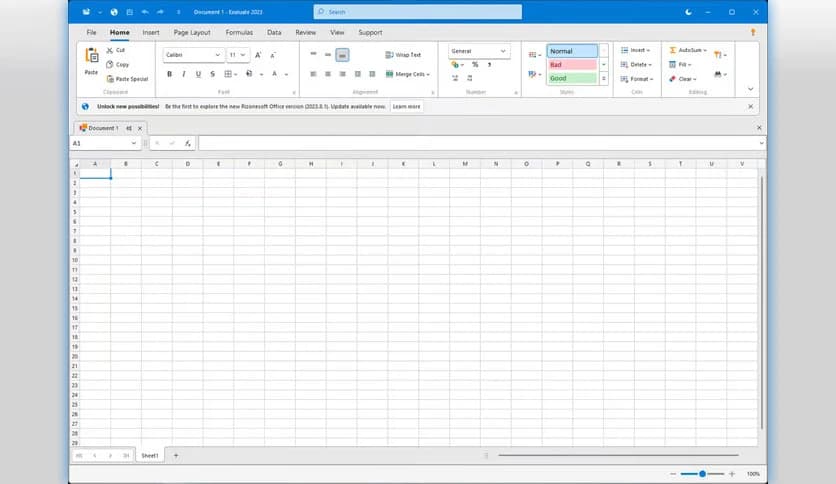
Task: Click Learn more in the update banner
Action: (406, 107)
